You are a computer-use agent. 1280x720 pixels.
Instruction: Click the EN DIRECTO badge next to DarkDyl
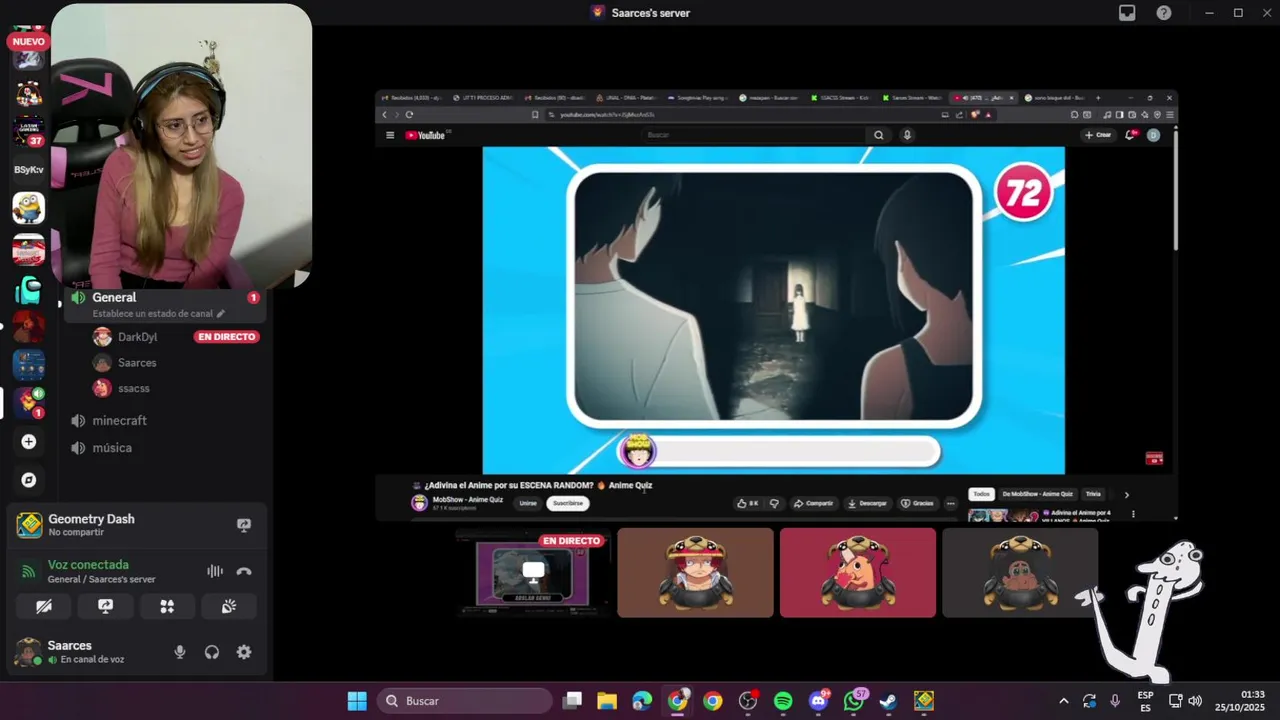tap(227, 337)
